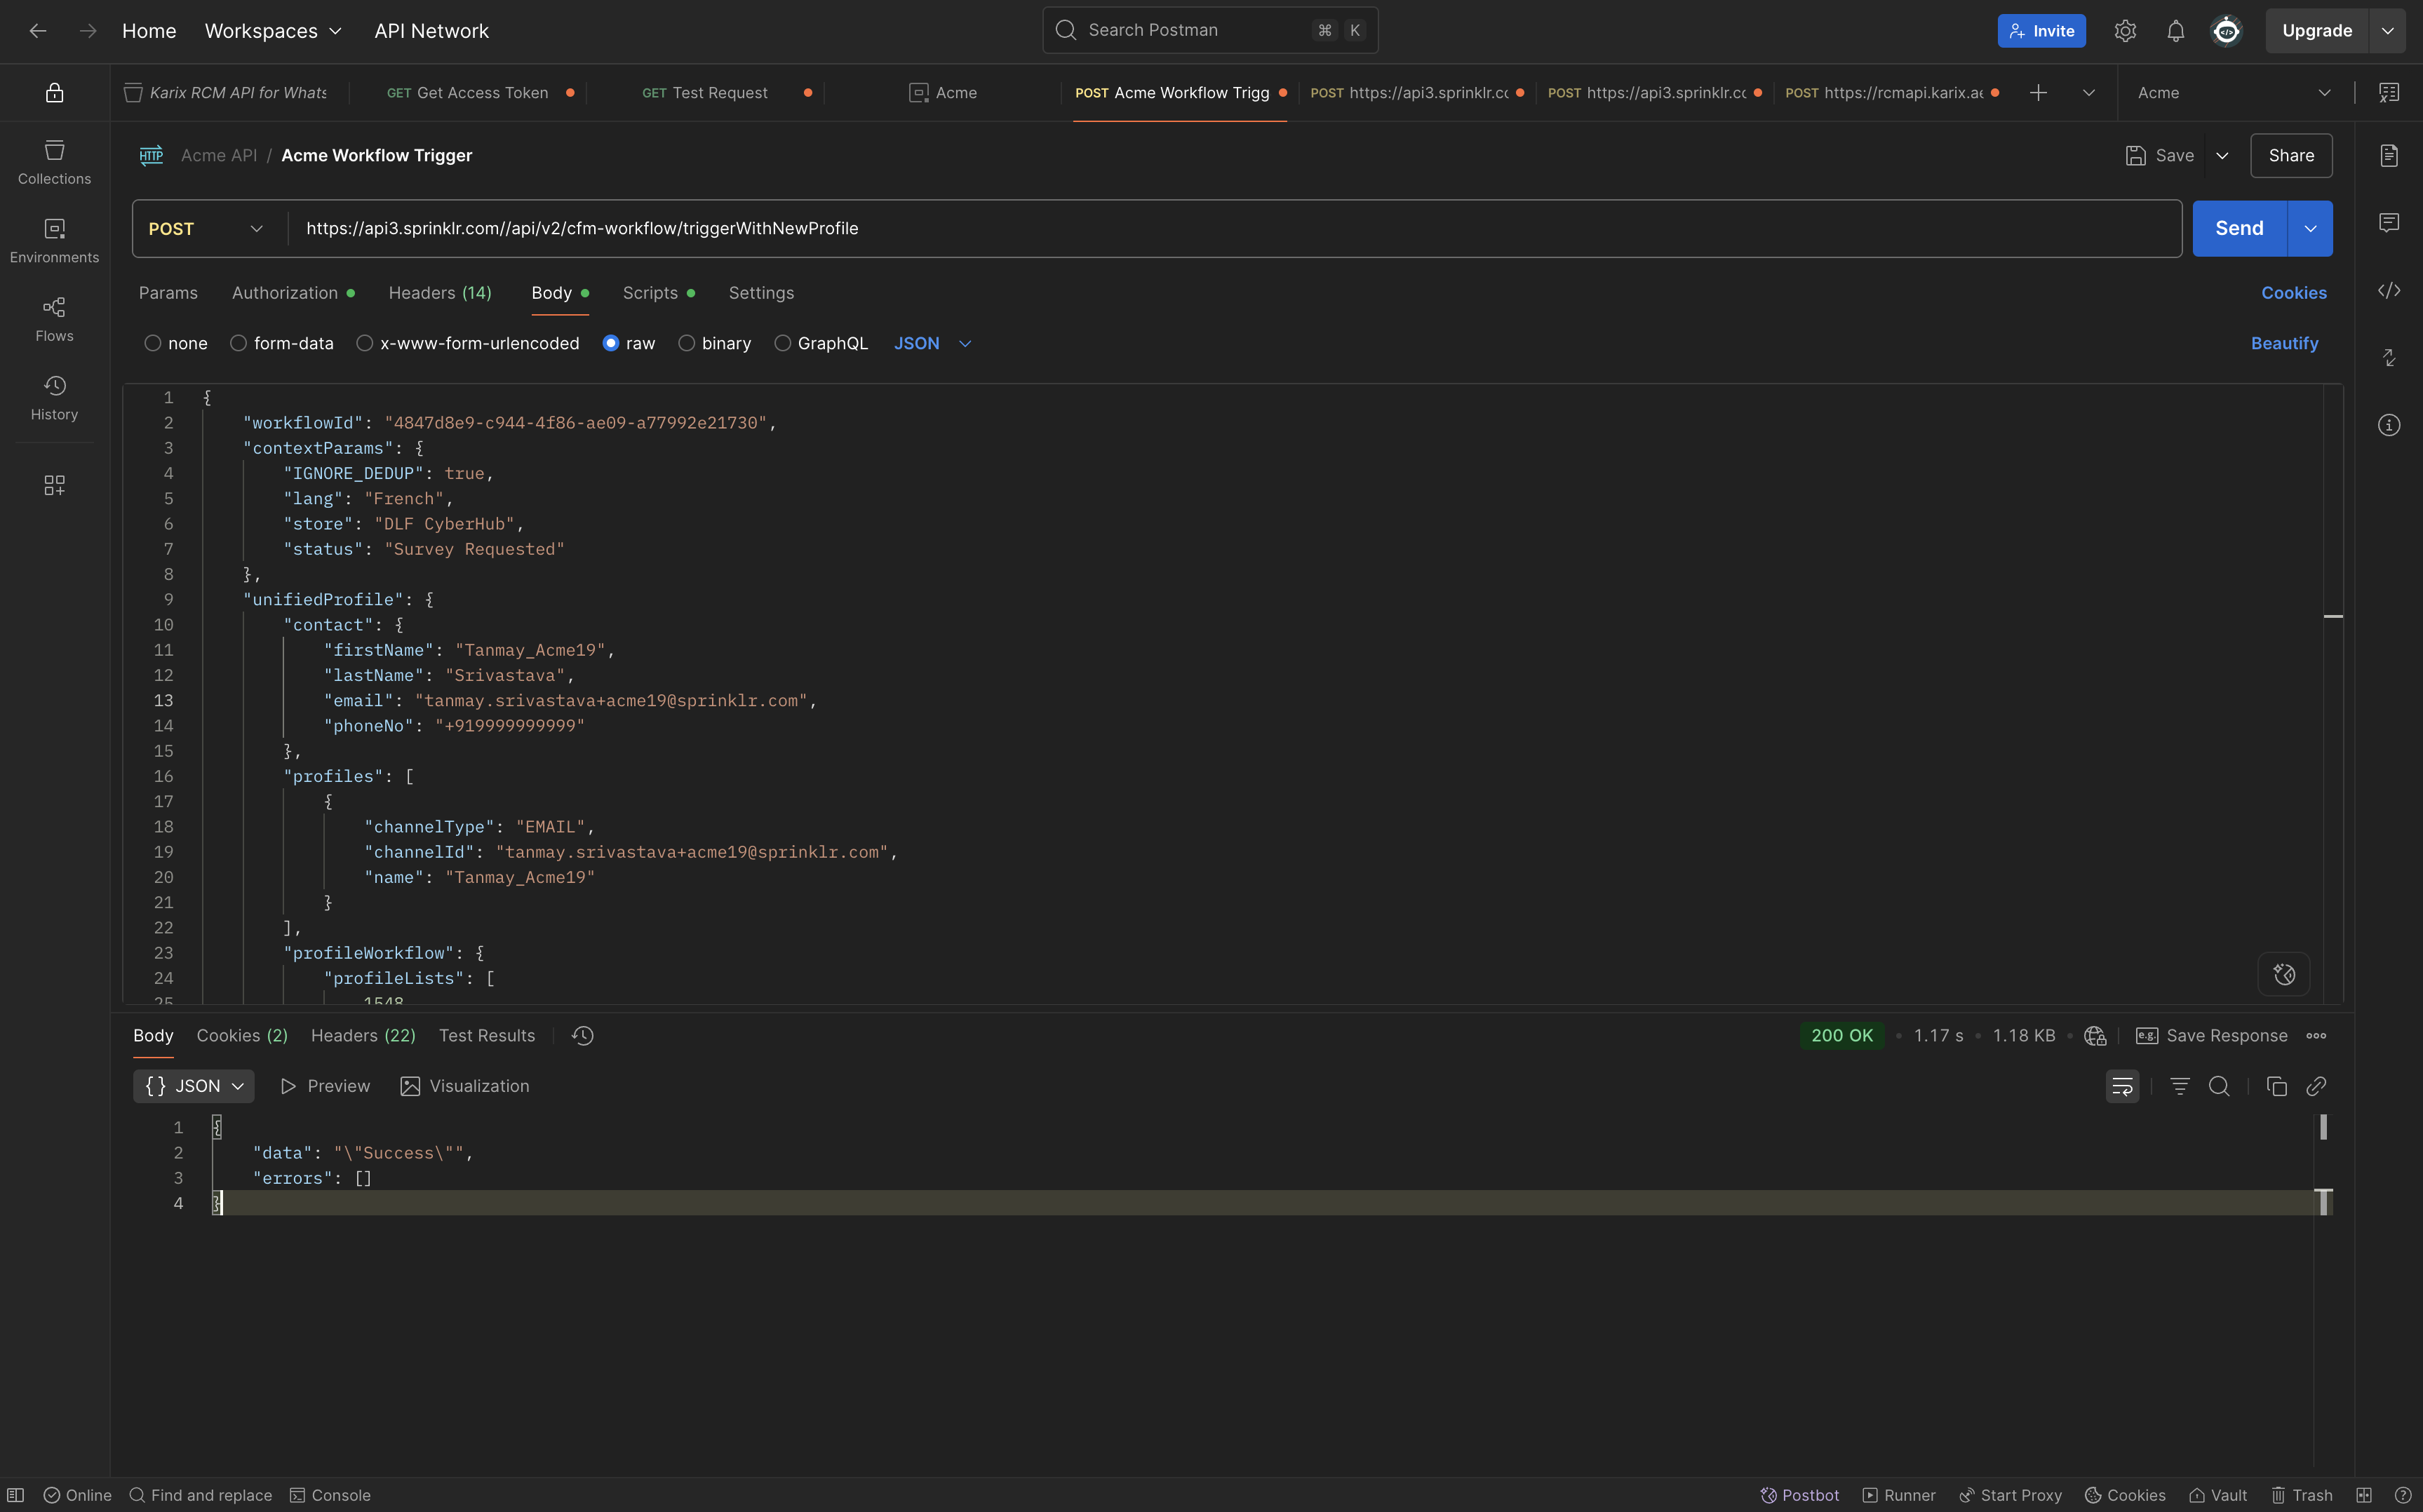Switch to the Authorization tab
The image size is (2423, 1512).
tap(293, 293)
